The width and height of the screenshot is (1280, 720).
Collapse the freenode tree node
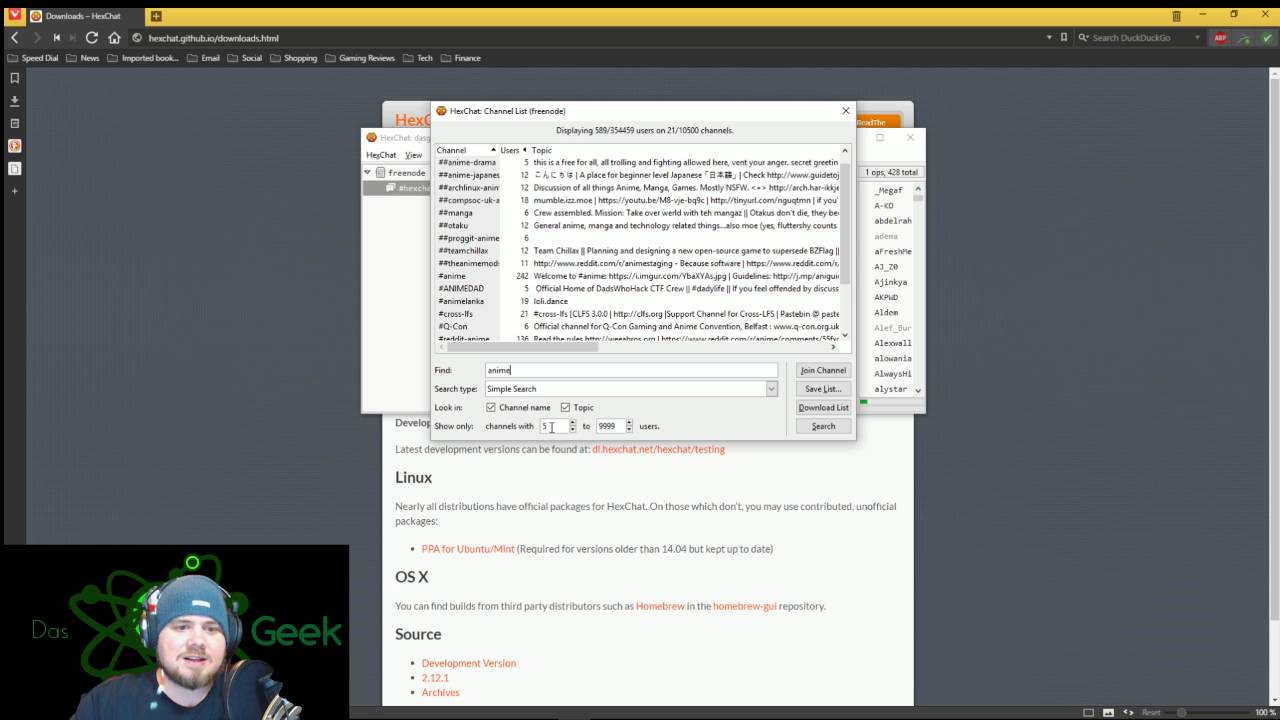point(367,172)
